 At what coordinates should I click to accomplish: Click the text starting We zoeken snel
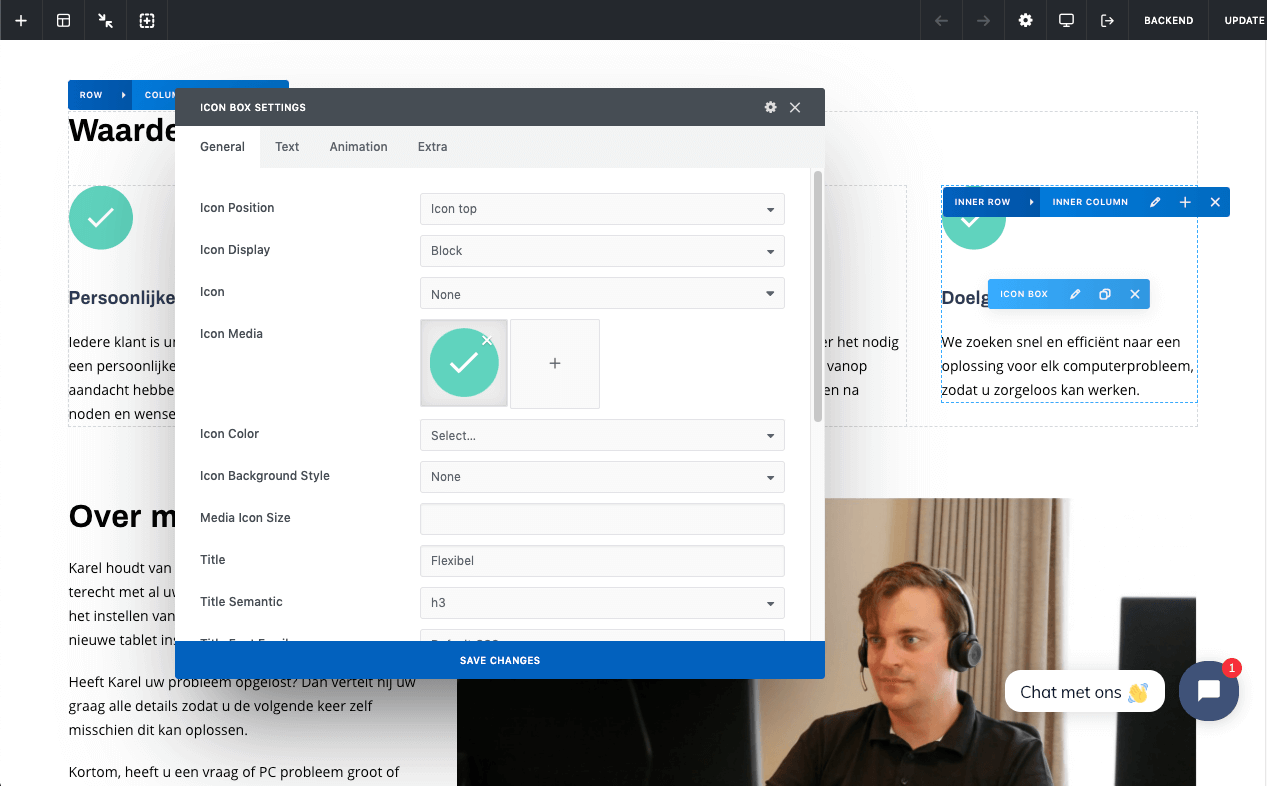pos(1067,366)
